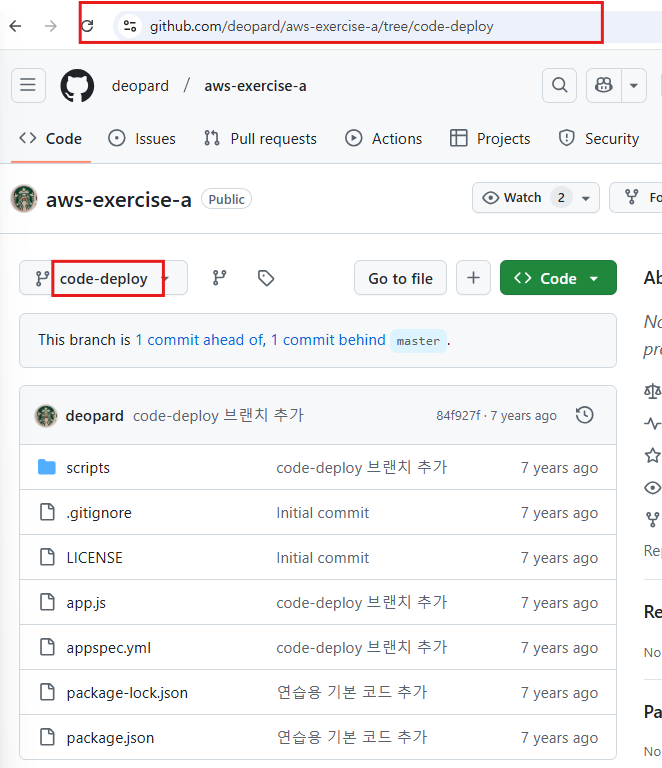Open aws-exercise-a breadcrumb link
This screenshot has width=662, height=768.
click(255, 86)
